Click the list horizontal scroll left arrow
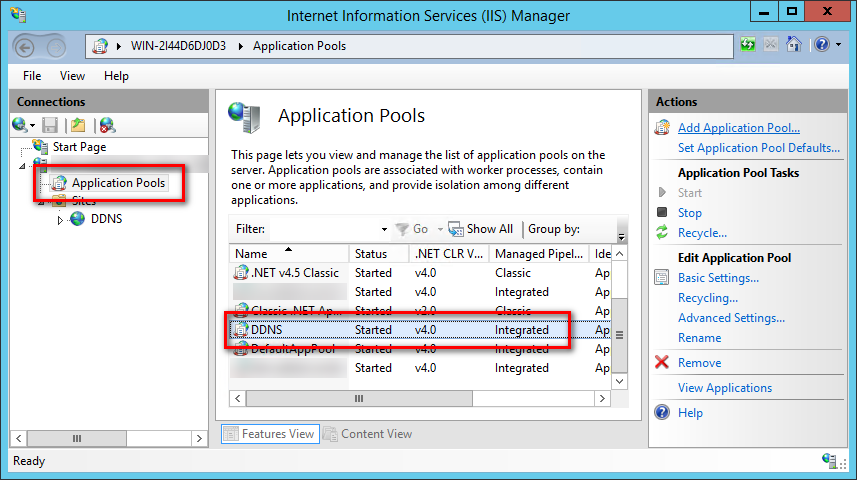This screenshot has width=857, height=480. (238, 399)
